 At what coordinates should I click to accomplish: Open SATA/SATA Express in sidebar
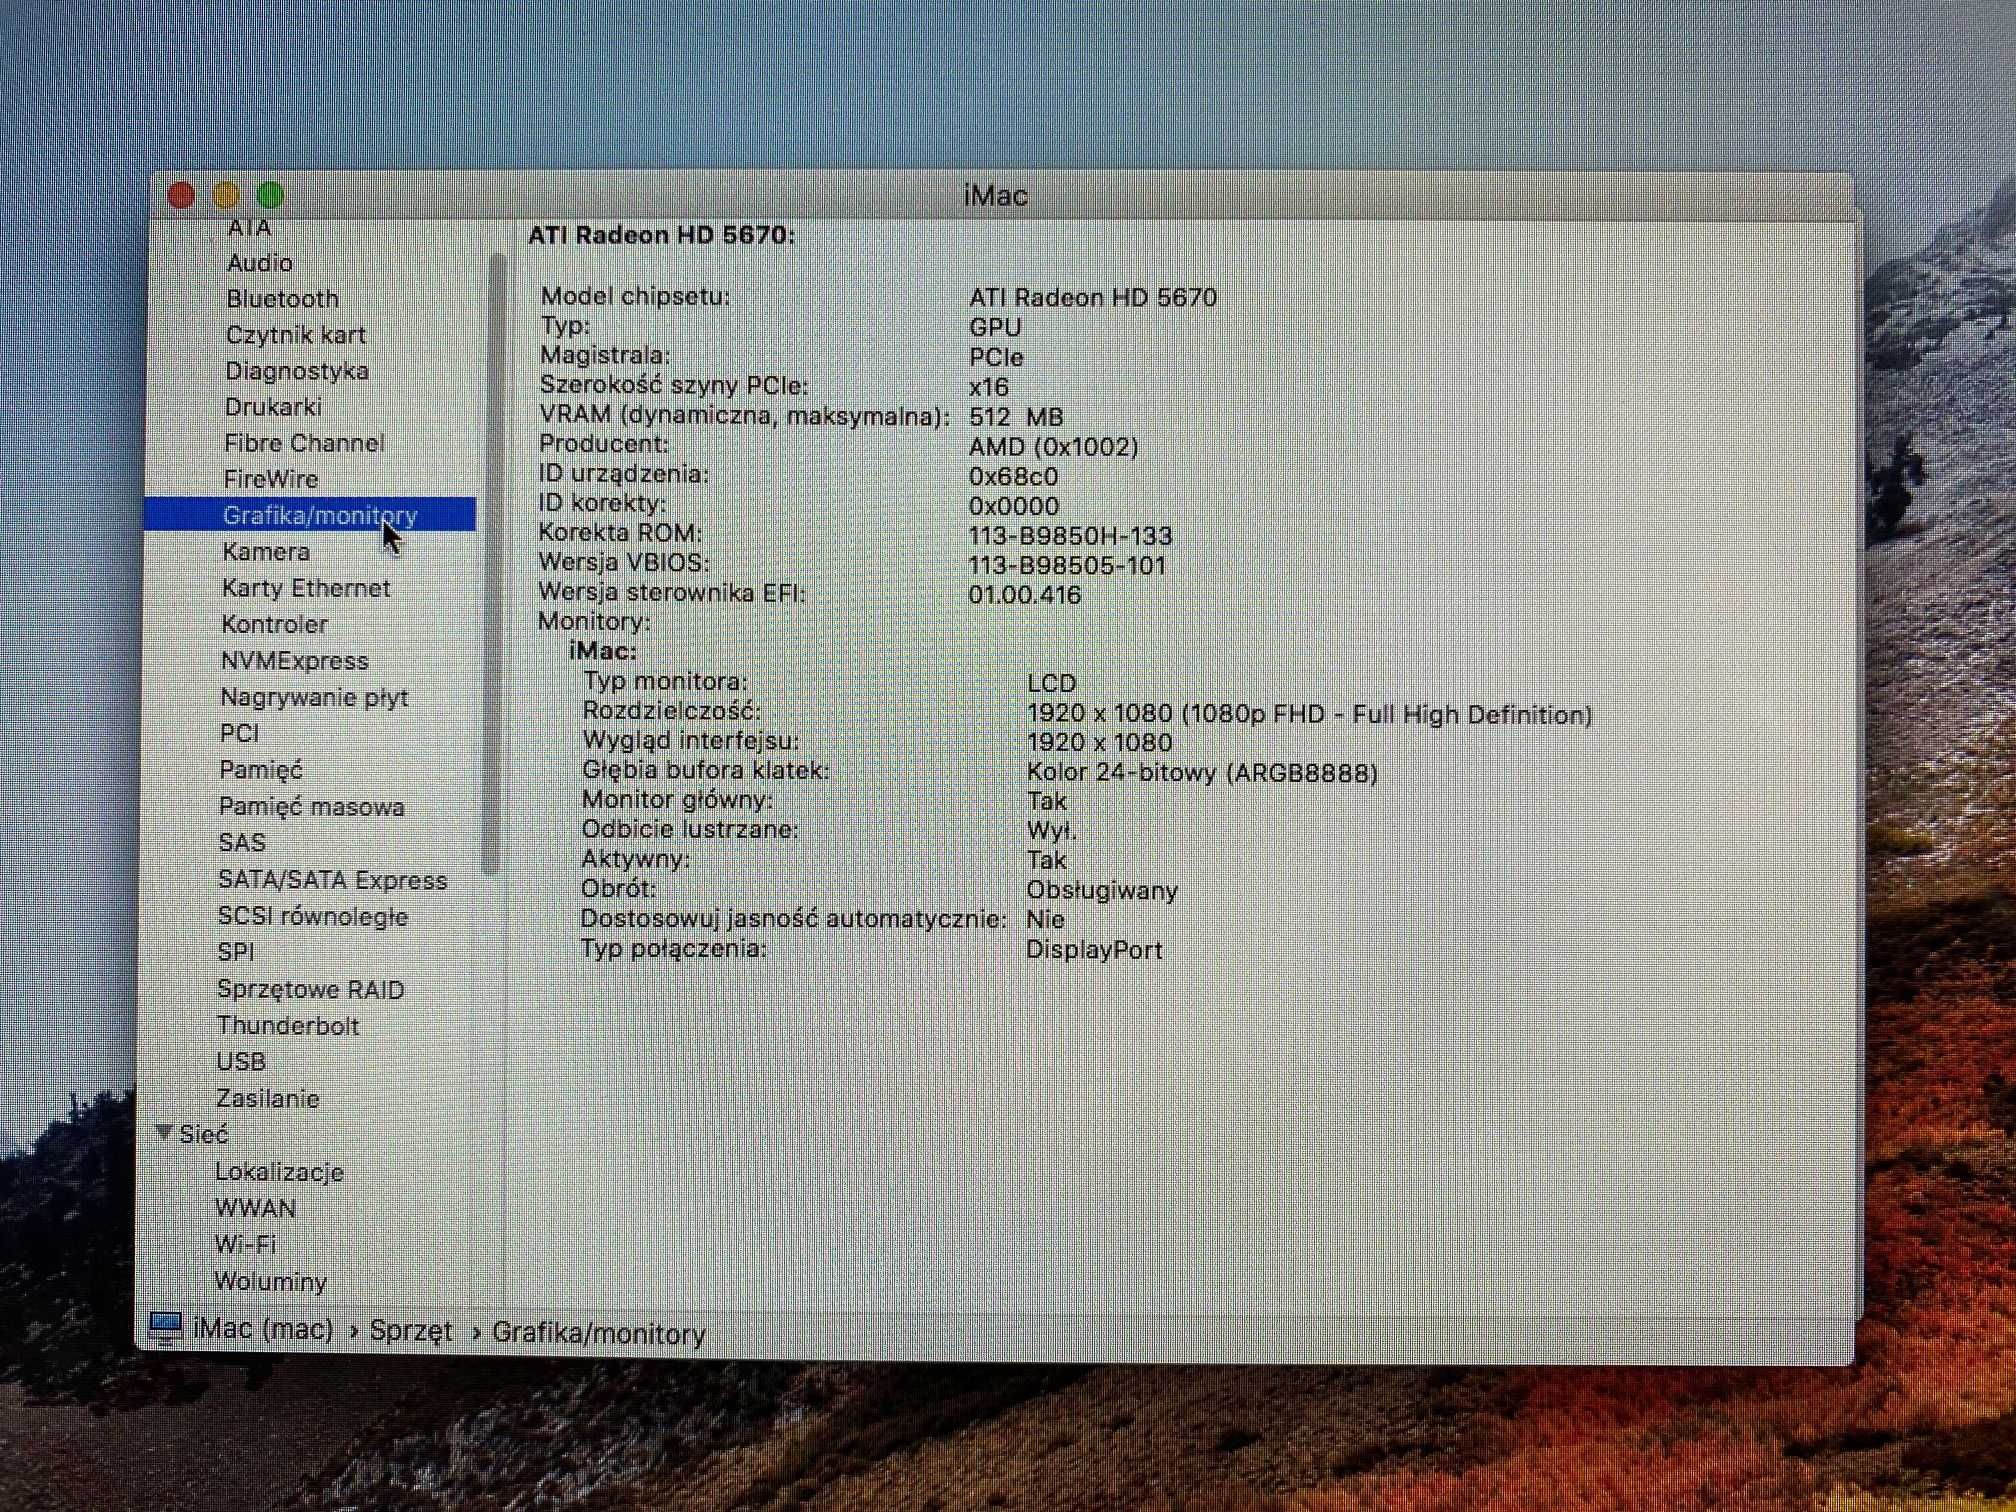point(332,880)
